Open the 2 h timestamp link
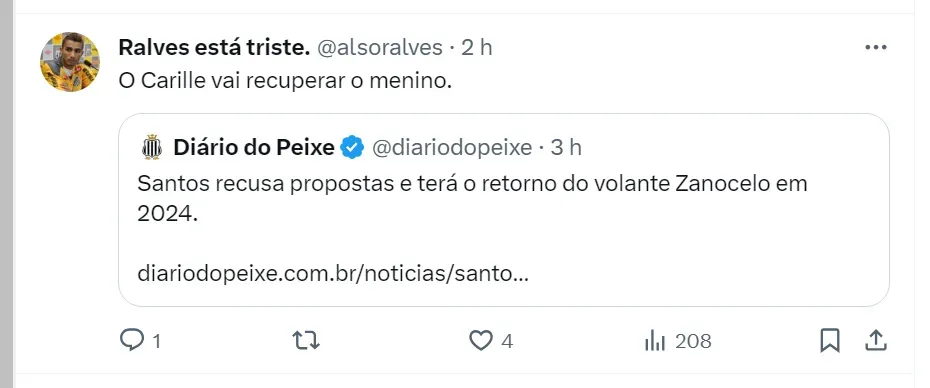The image size is (930, 388). 477,47
